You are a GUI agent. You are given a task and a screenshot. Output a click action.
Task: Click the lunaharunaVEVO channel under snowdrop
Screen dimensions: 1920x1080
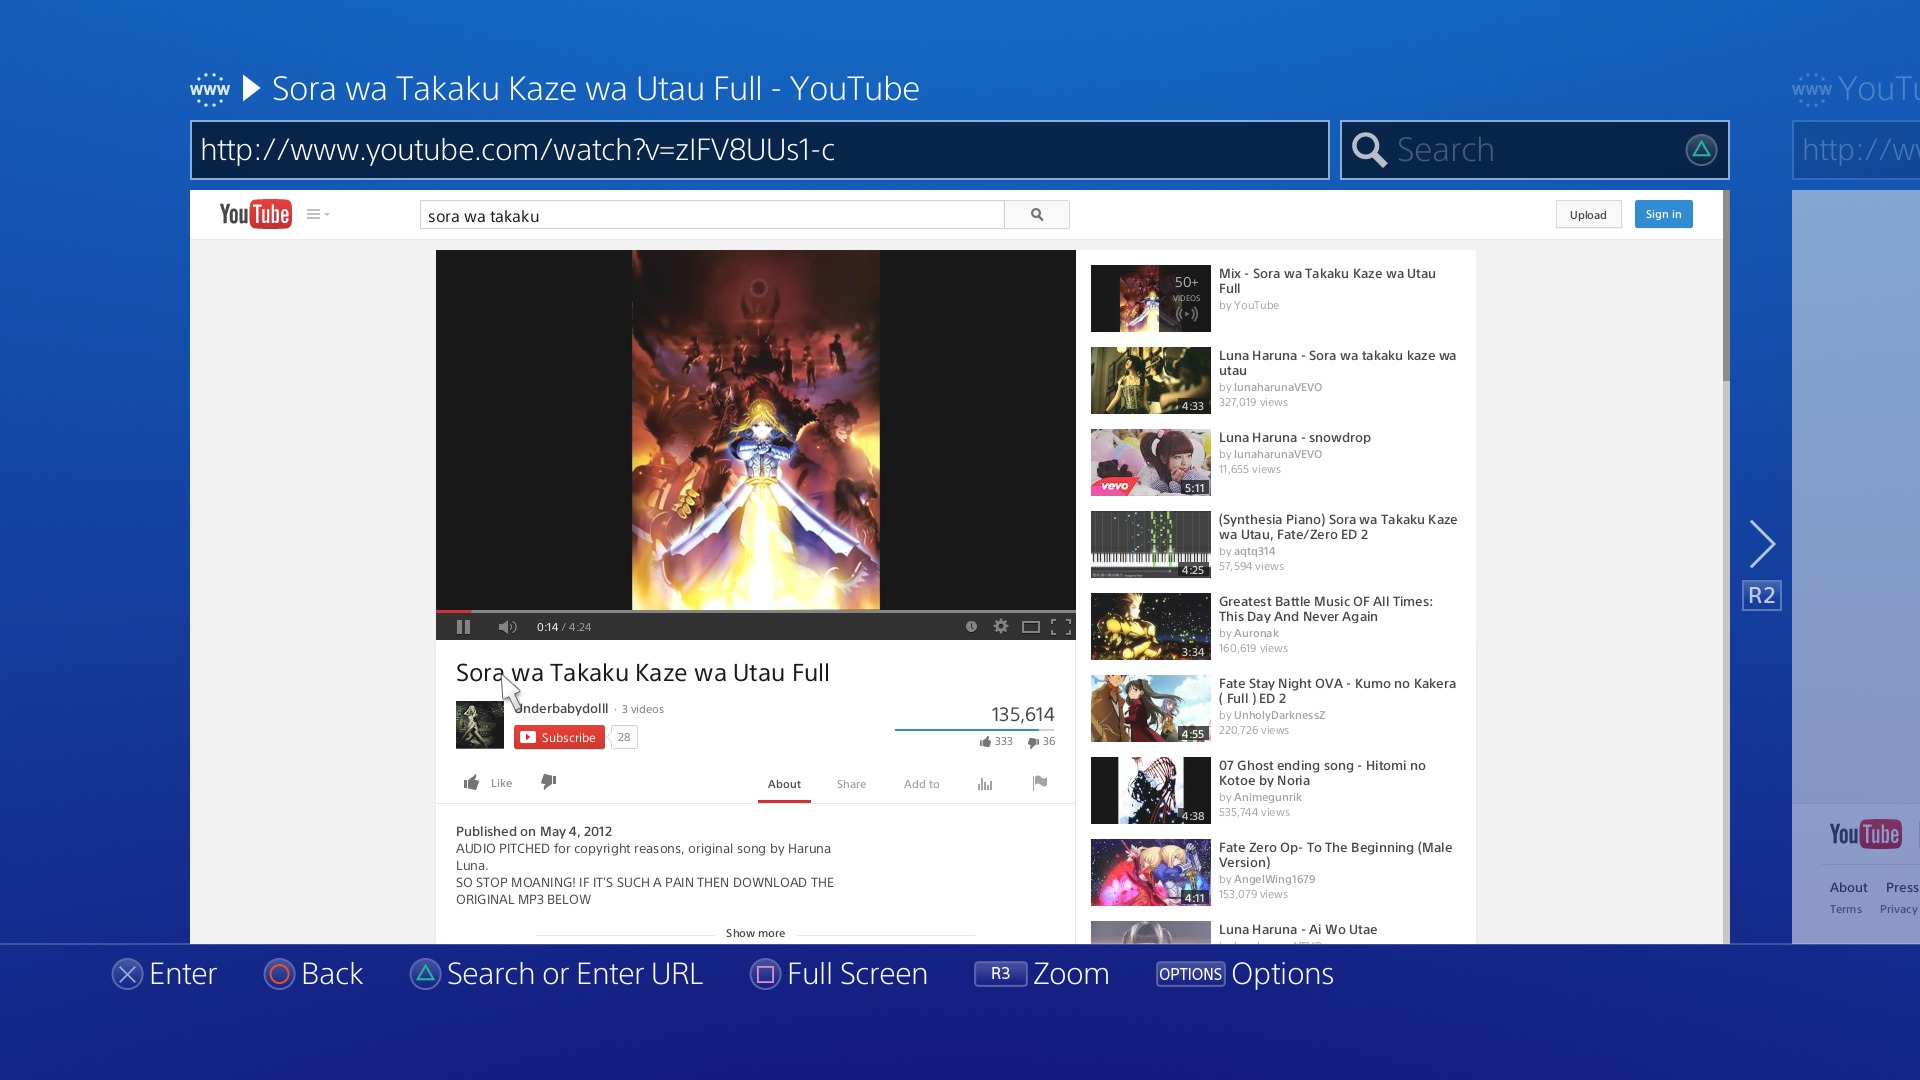coord(1278,454)
